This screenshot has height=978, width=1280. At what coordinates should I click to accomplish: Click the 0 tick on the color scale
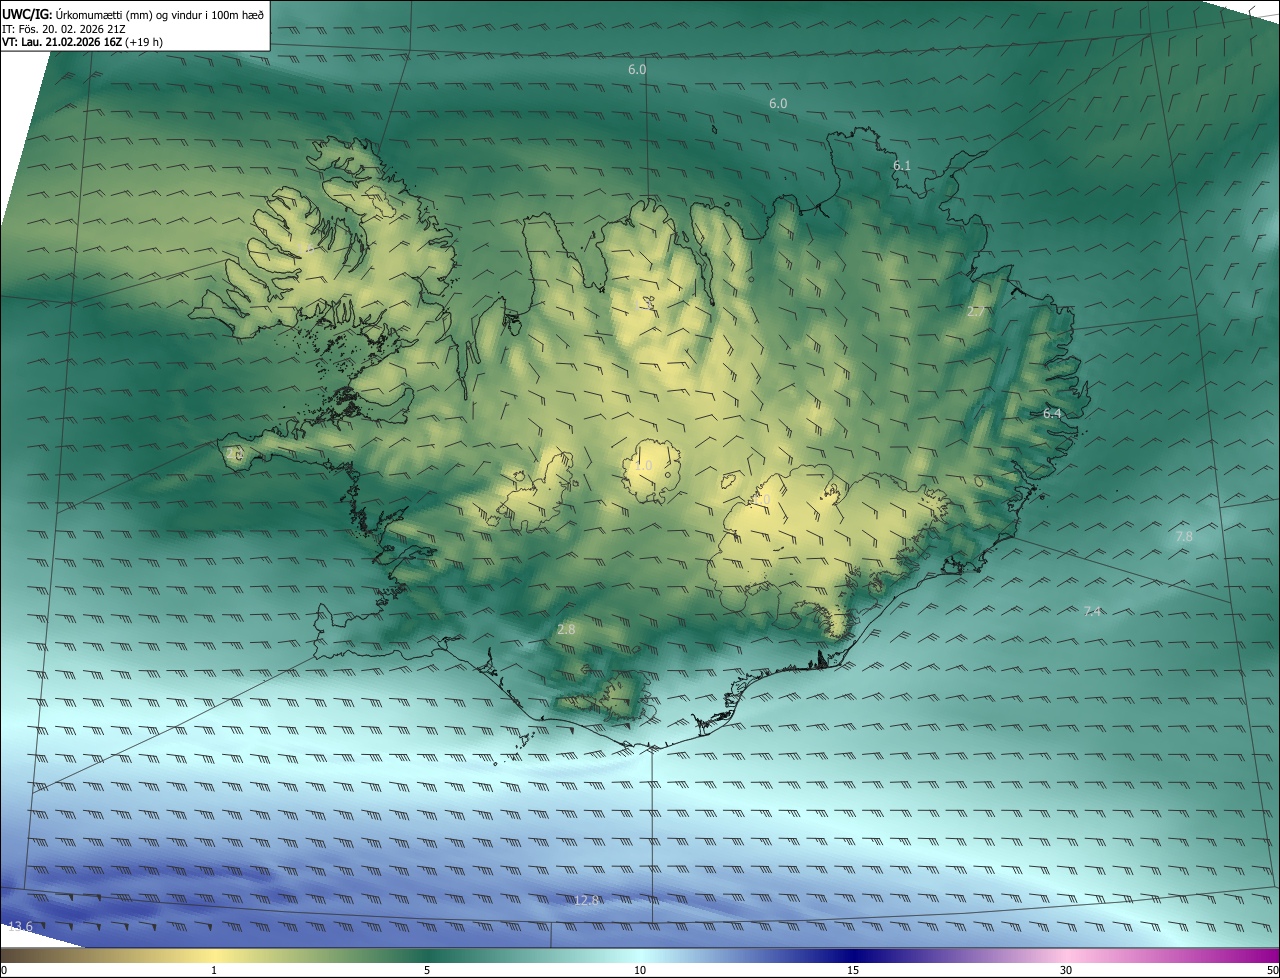[4, 970]
